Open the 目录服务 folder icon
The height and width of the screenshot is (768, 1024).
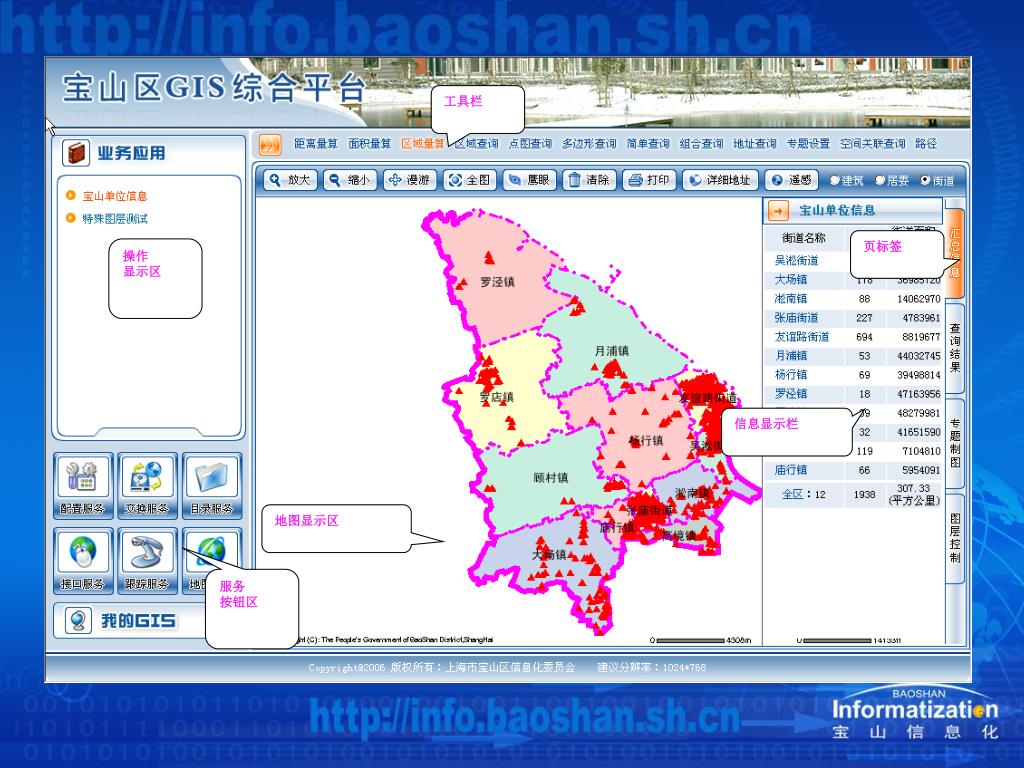pos(212,485)
